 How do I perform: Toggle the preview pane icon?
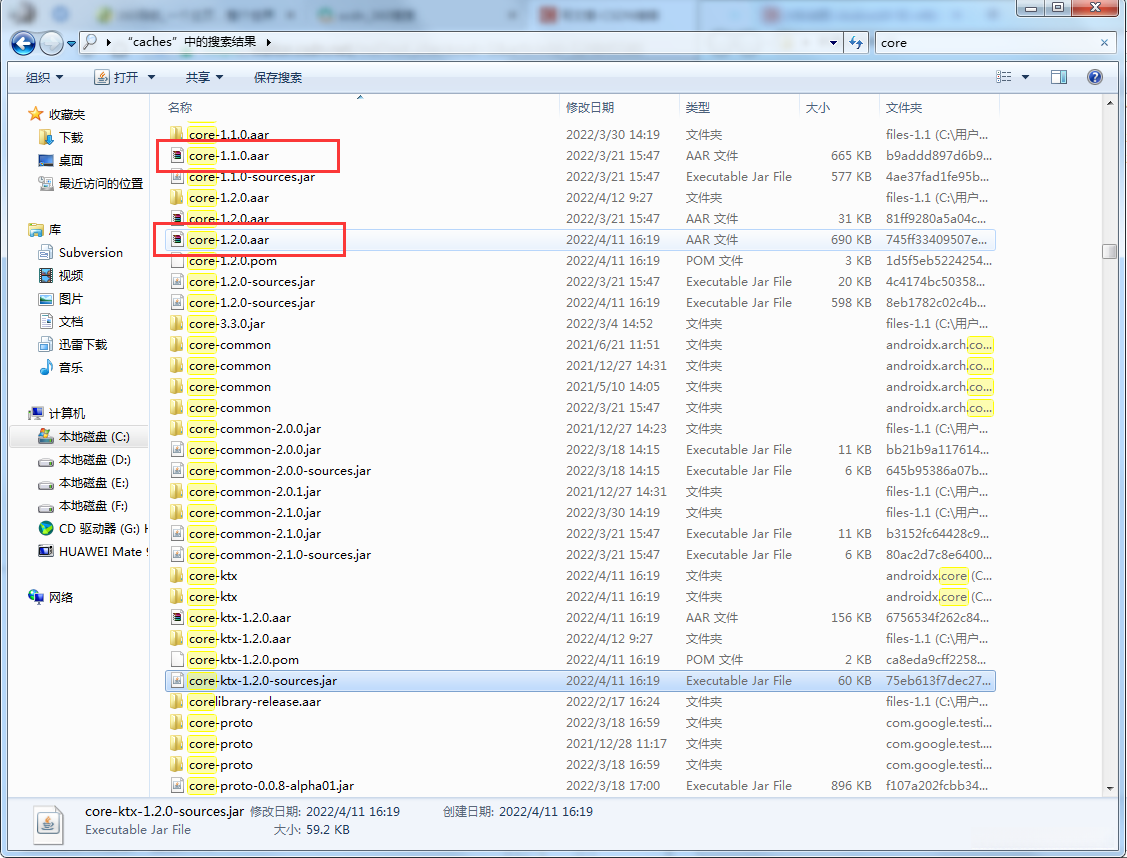point(1059,77)
